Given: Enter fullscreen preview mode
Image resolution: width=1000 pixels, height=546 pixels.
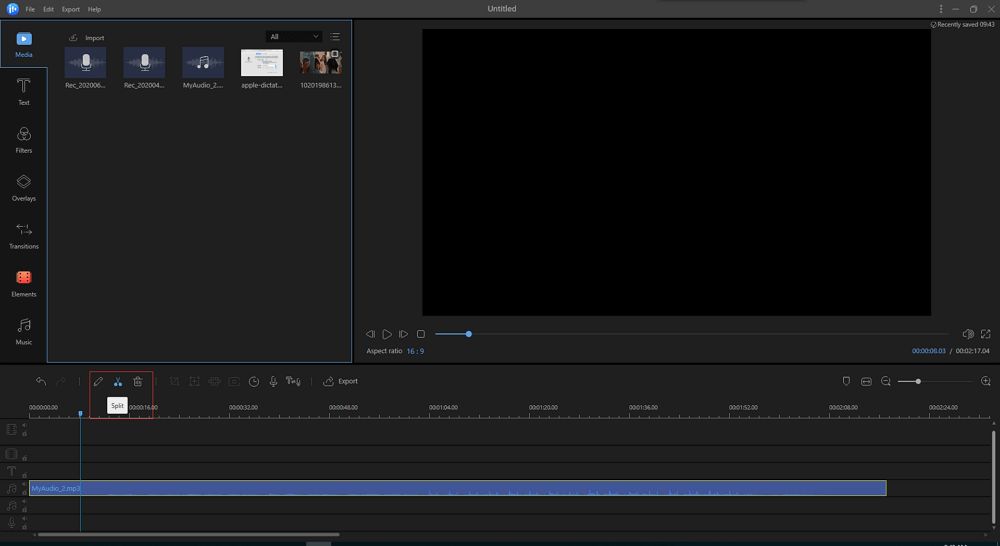Looking at the screenshot, I should coord(985,334).
